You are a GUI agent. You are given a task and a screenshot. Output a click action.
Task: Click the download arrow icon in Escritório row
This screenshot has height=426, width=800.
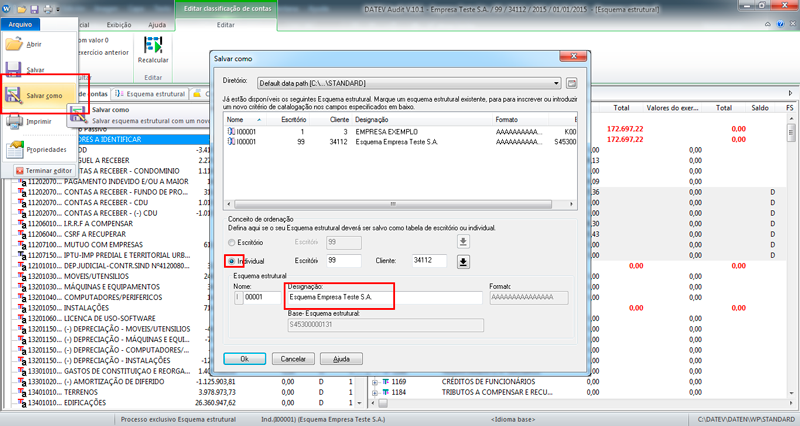[463, 241]
